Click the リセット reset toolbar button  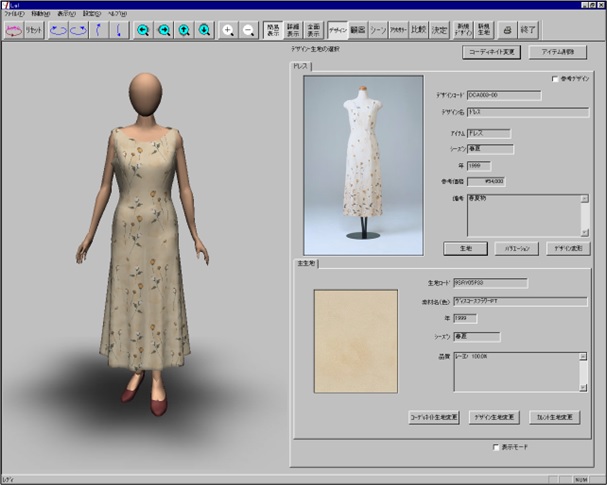coord(35,31)
